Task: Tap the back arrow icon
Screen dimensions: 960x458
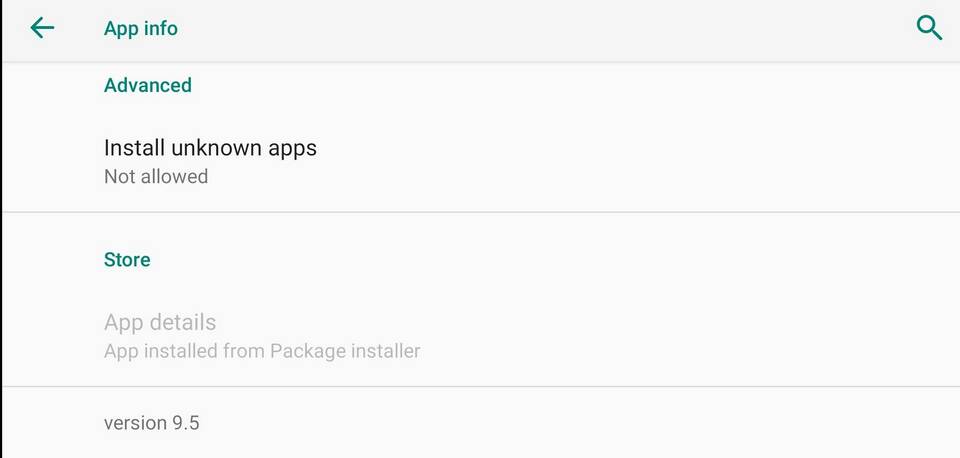Action: pos(42,28)
